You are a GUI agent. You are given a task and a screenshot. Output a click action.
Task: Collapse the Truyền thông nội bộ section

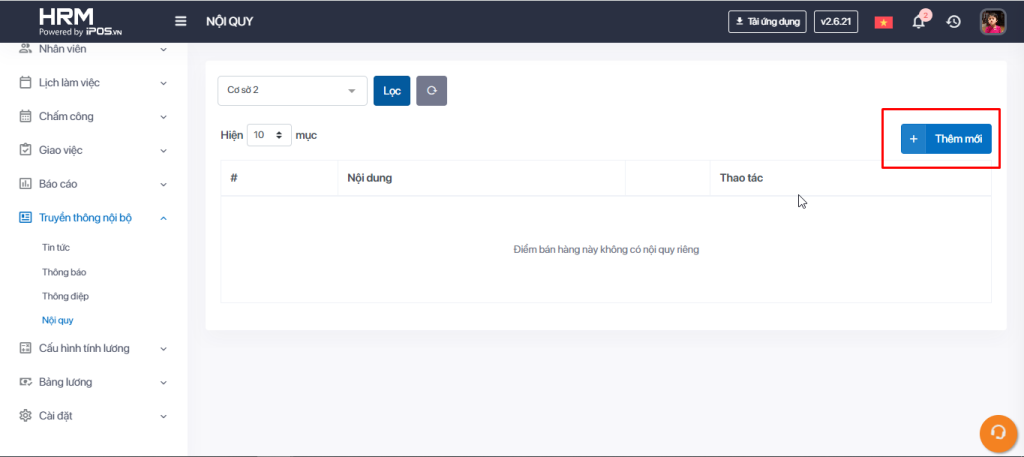tap(93, 218)
